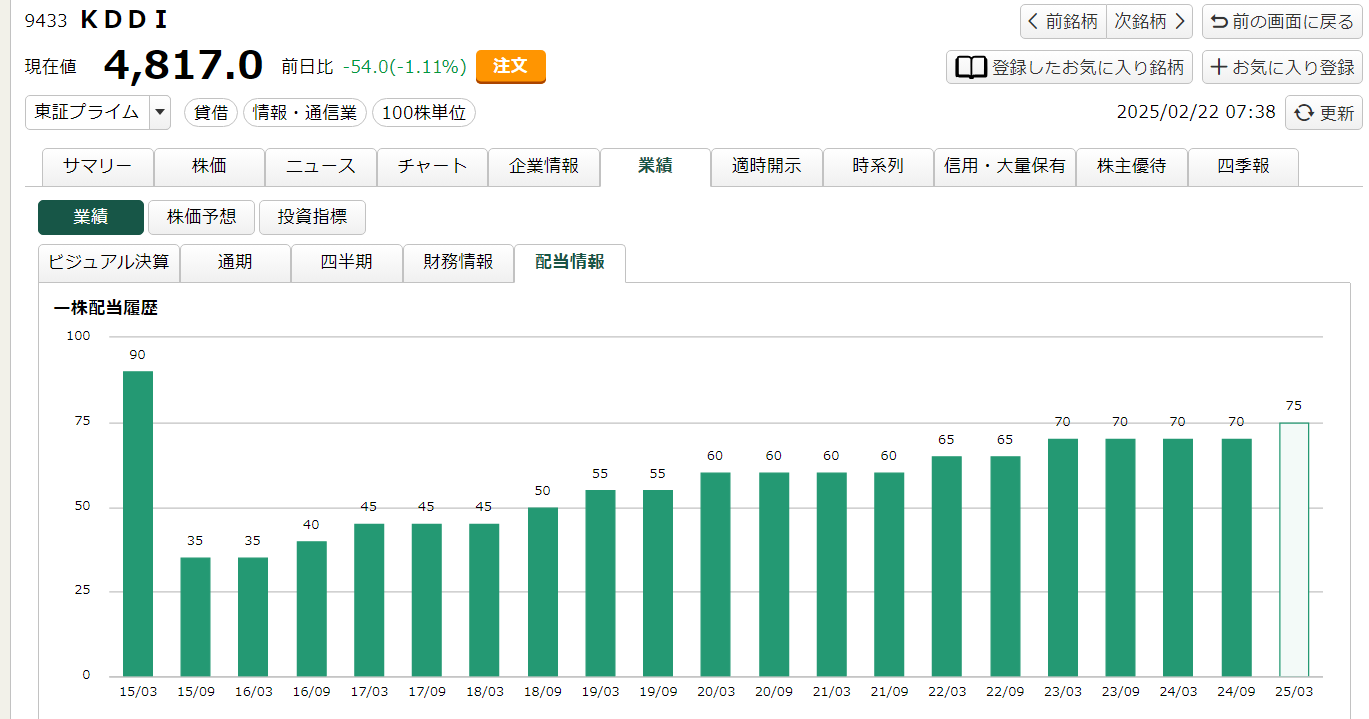Viewport: 1369px width, 719px height.
Task: Switch to the 信用・大量保有 tab
Action: coord(1005,167)
